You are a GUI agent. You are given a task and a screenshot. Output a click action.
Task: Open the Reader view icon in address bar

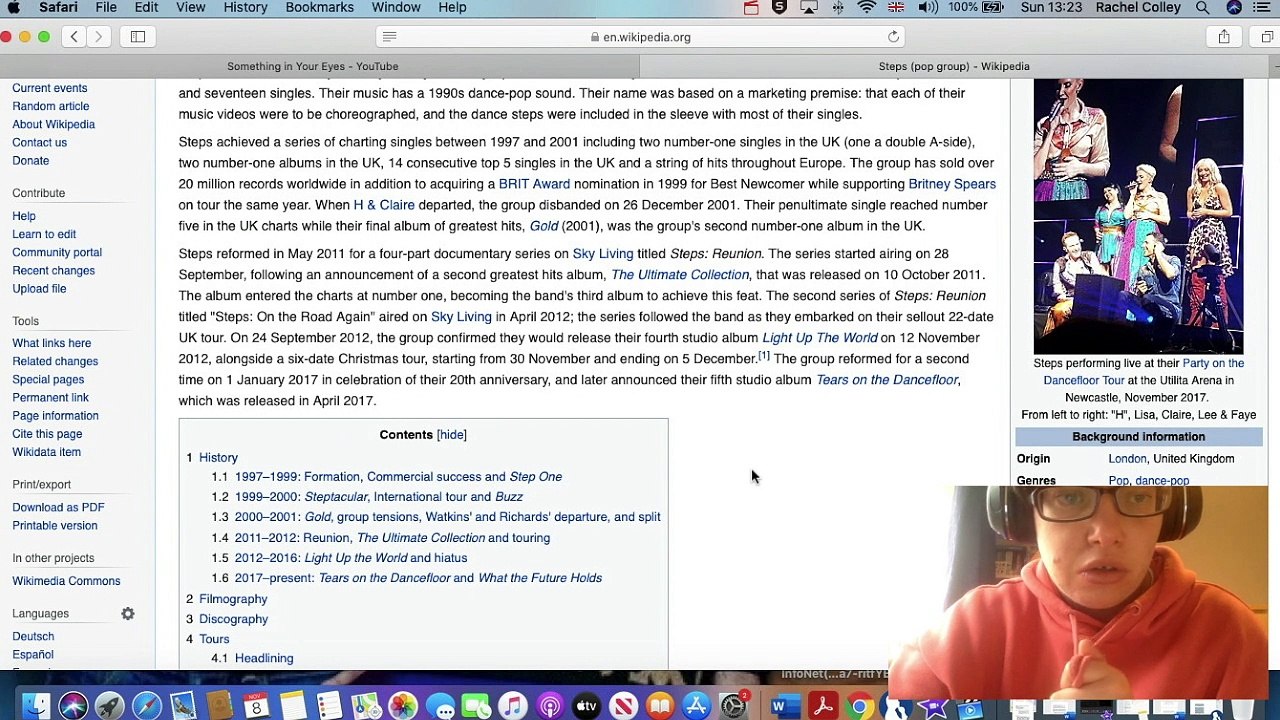390,37
